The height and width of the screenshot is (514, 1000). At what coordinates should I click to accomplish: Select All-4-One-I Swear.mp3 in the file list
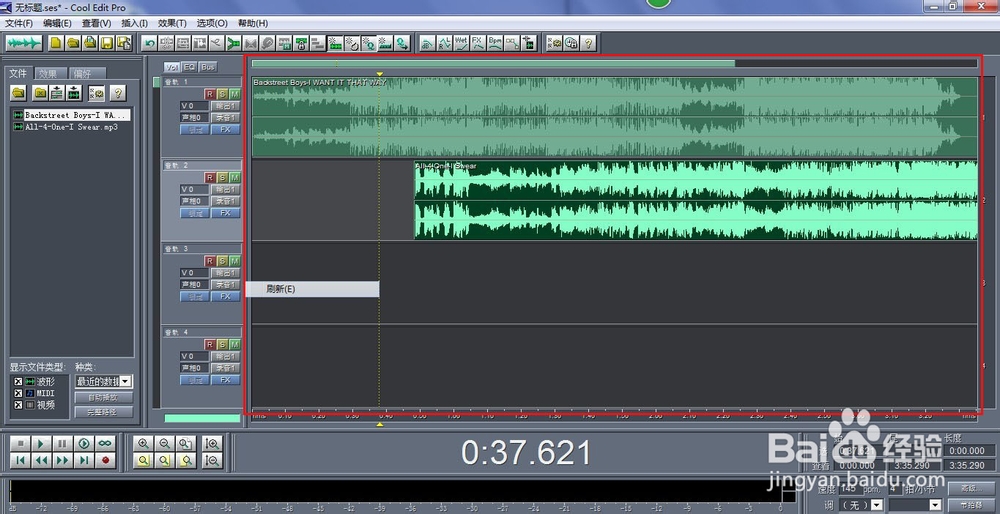click(x=66, y=127)
